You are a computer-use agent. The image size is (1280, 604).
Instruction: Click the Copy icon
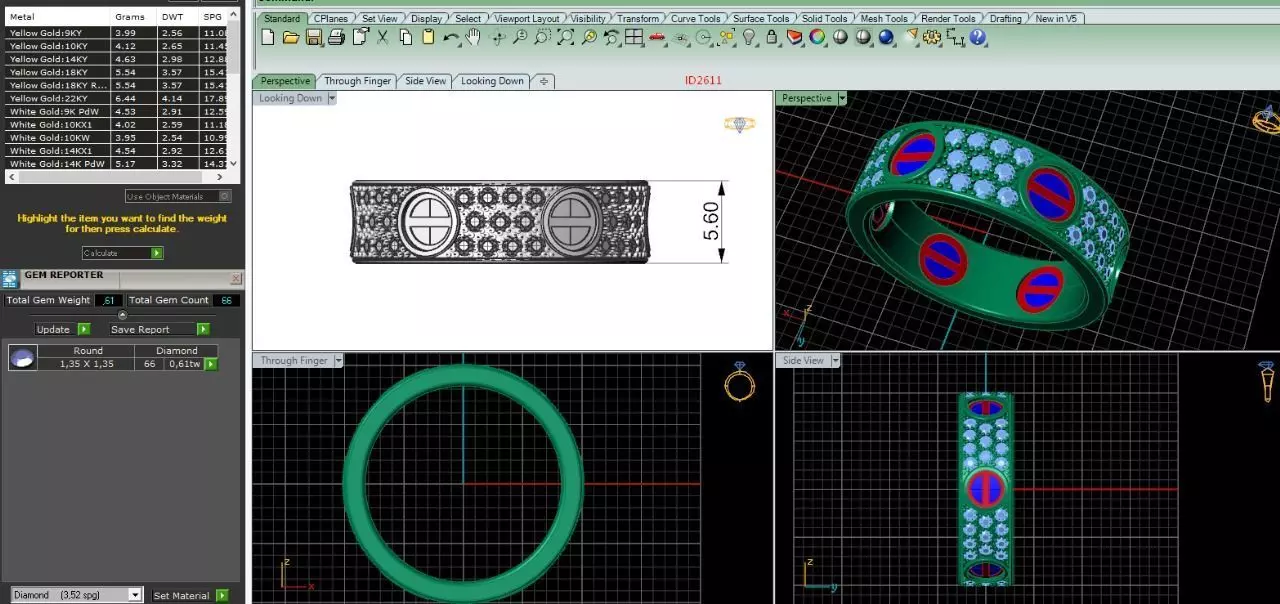tap(406, 37)
